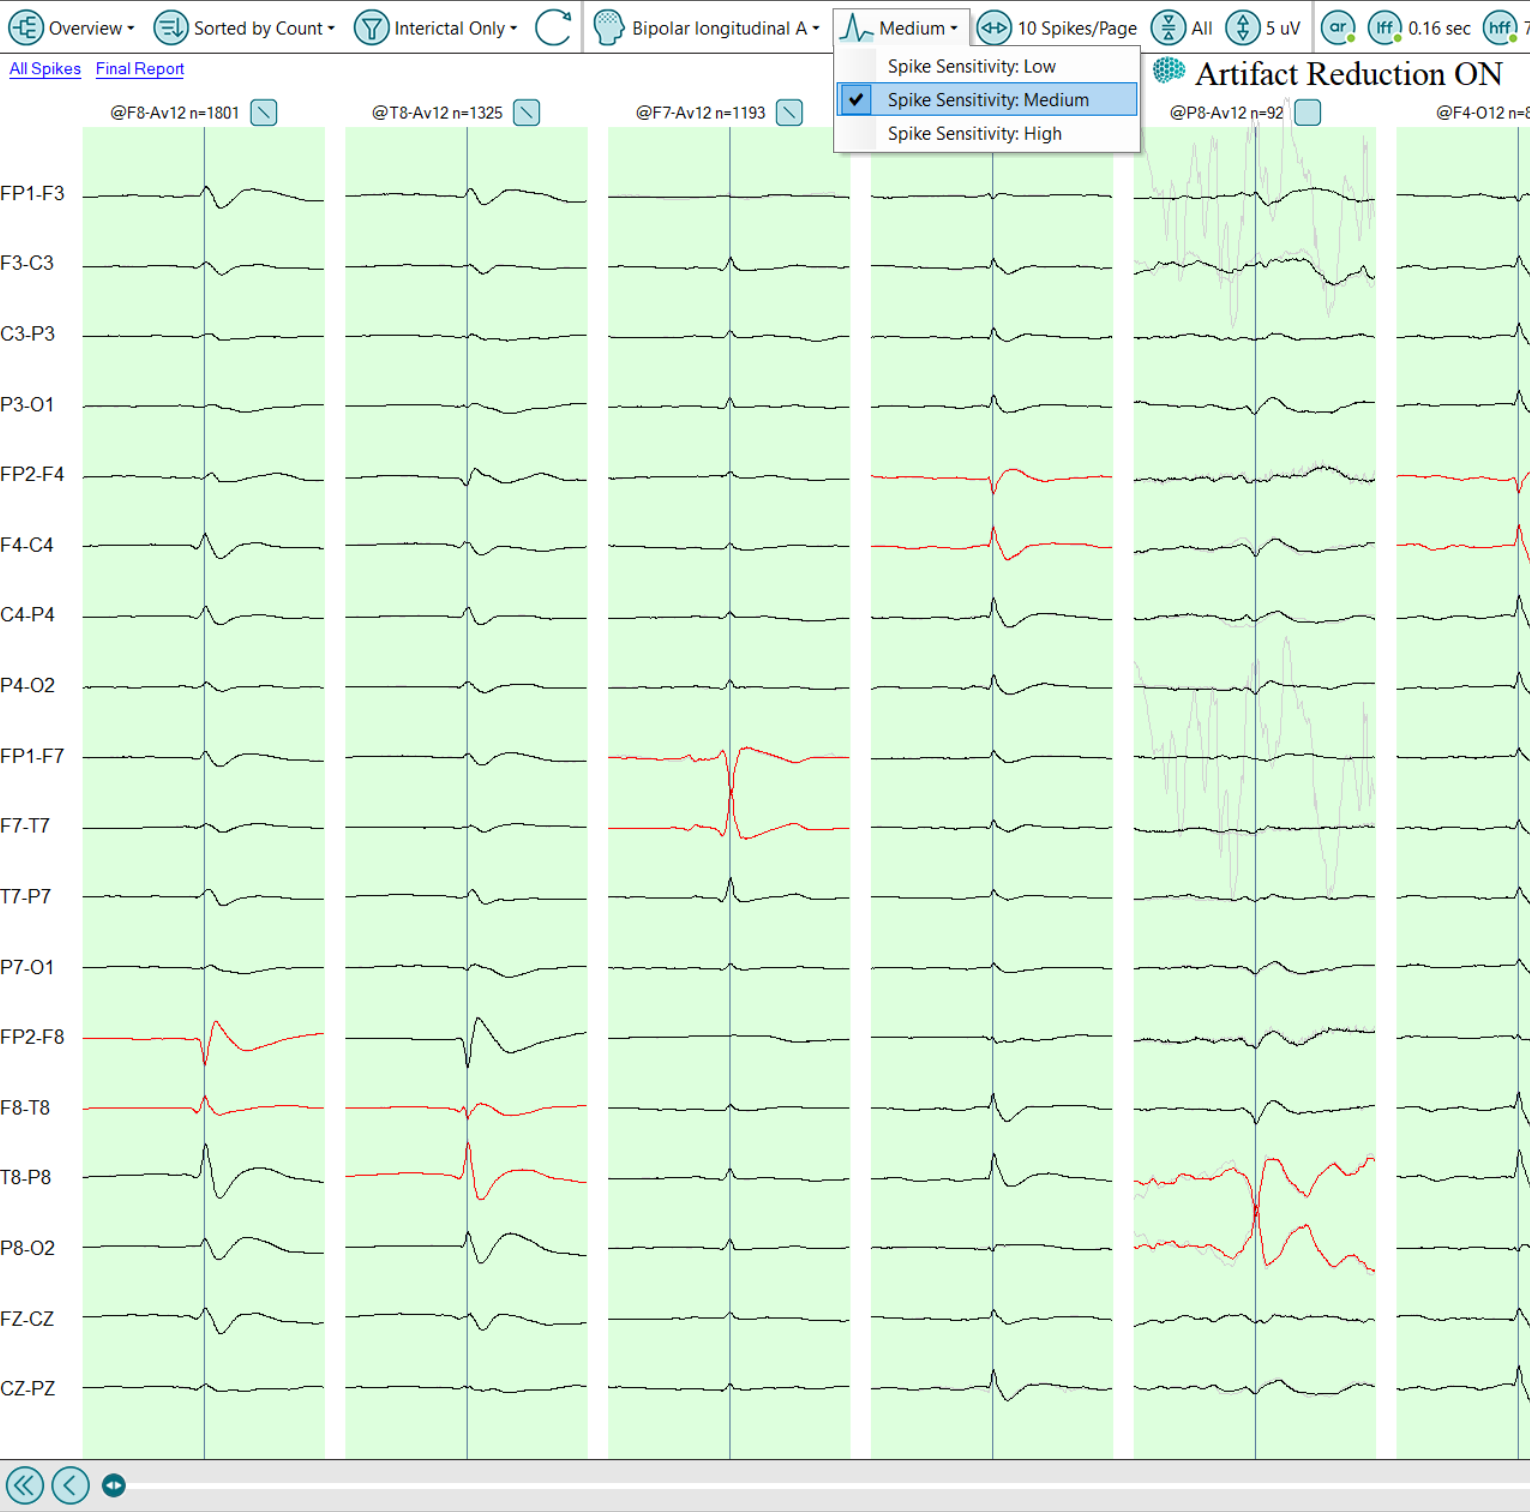Click the FP1-F7 channel label

coord(33,756)
